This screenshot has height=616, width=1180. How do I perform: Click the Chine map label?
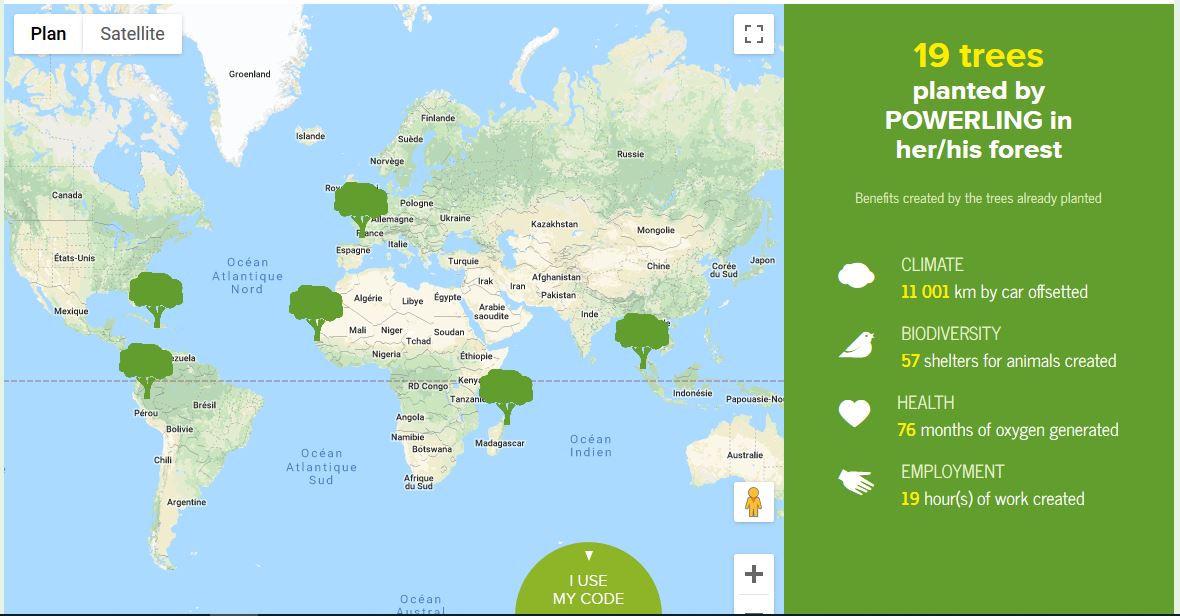point(658,266)
